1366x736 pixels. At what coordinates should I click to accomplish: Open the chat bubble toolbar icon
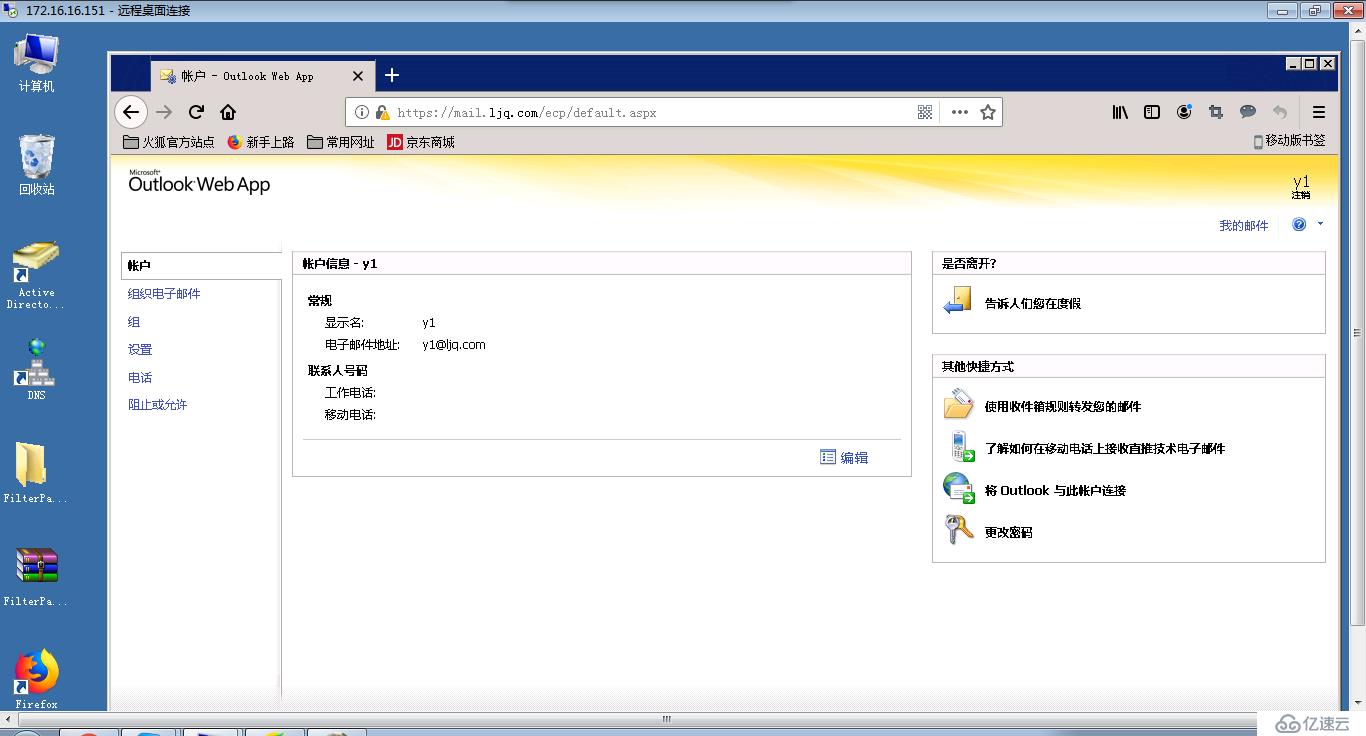coord(1248,112)
